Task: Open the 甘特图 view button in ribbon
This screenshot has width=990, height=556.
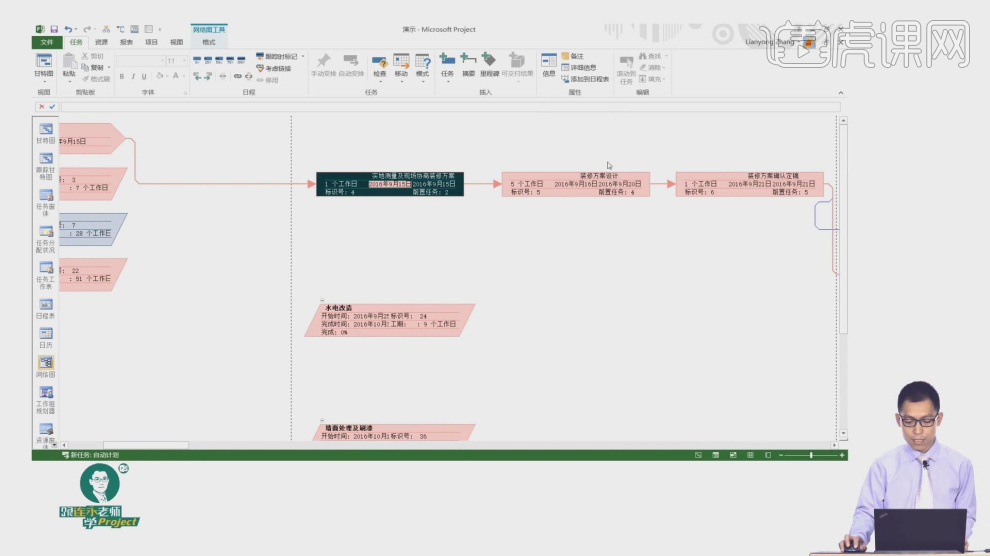Action: coord(44,66)
